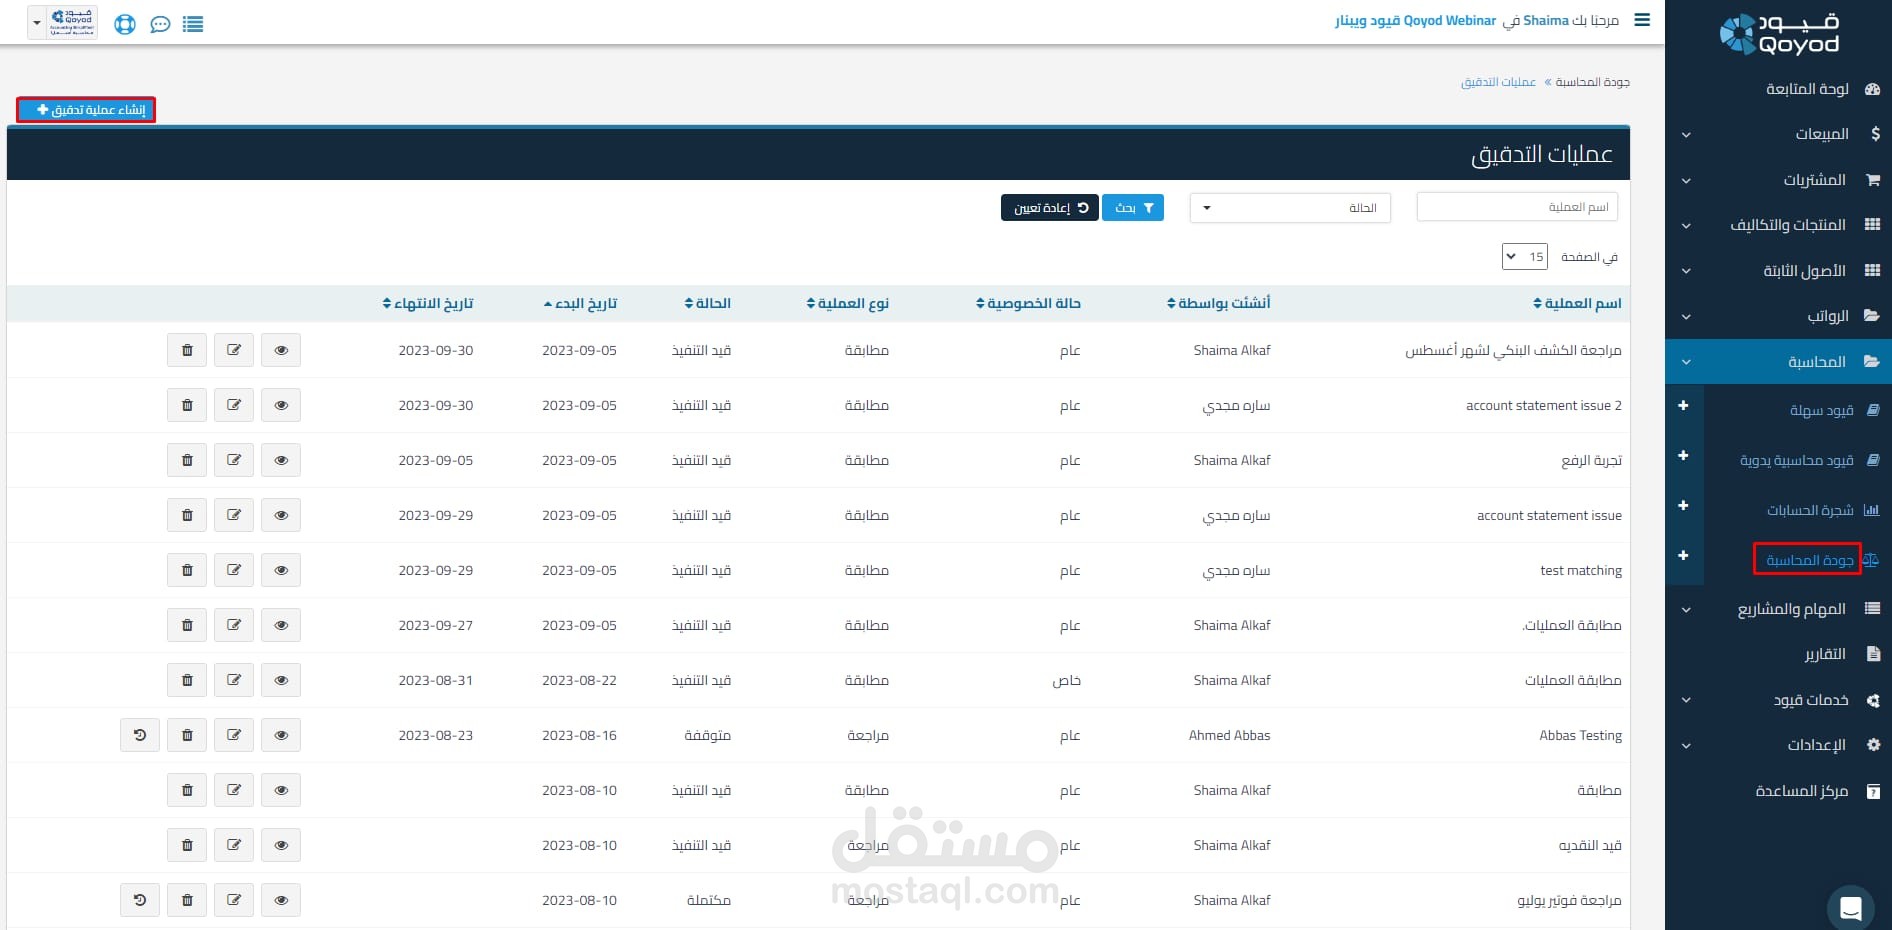This screenshot has width=1892, height=930.
Task: Delete the 'account statement issue 2' row
Action: pyautogui.click(x=187, y=405)
